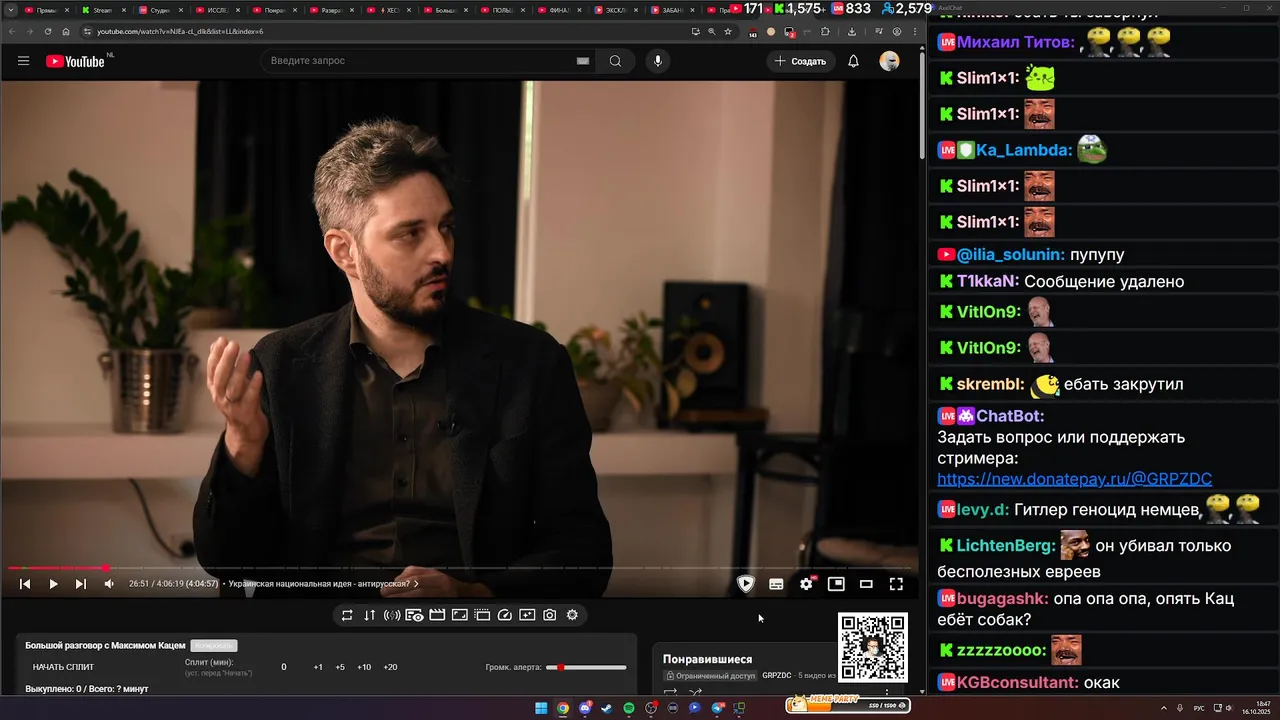Open GRPZDC channel link in playlist panel
Image resolution: width=1280 pixels, height=720 pixels.
tap(776, 676)
